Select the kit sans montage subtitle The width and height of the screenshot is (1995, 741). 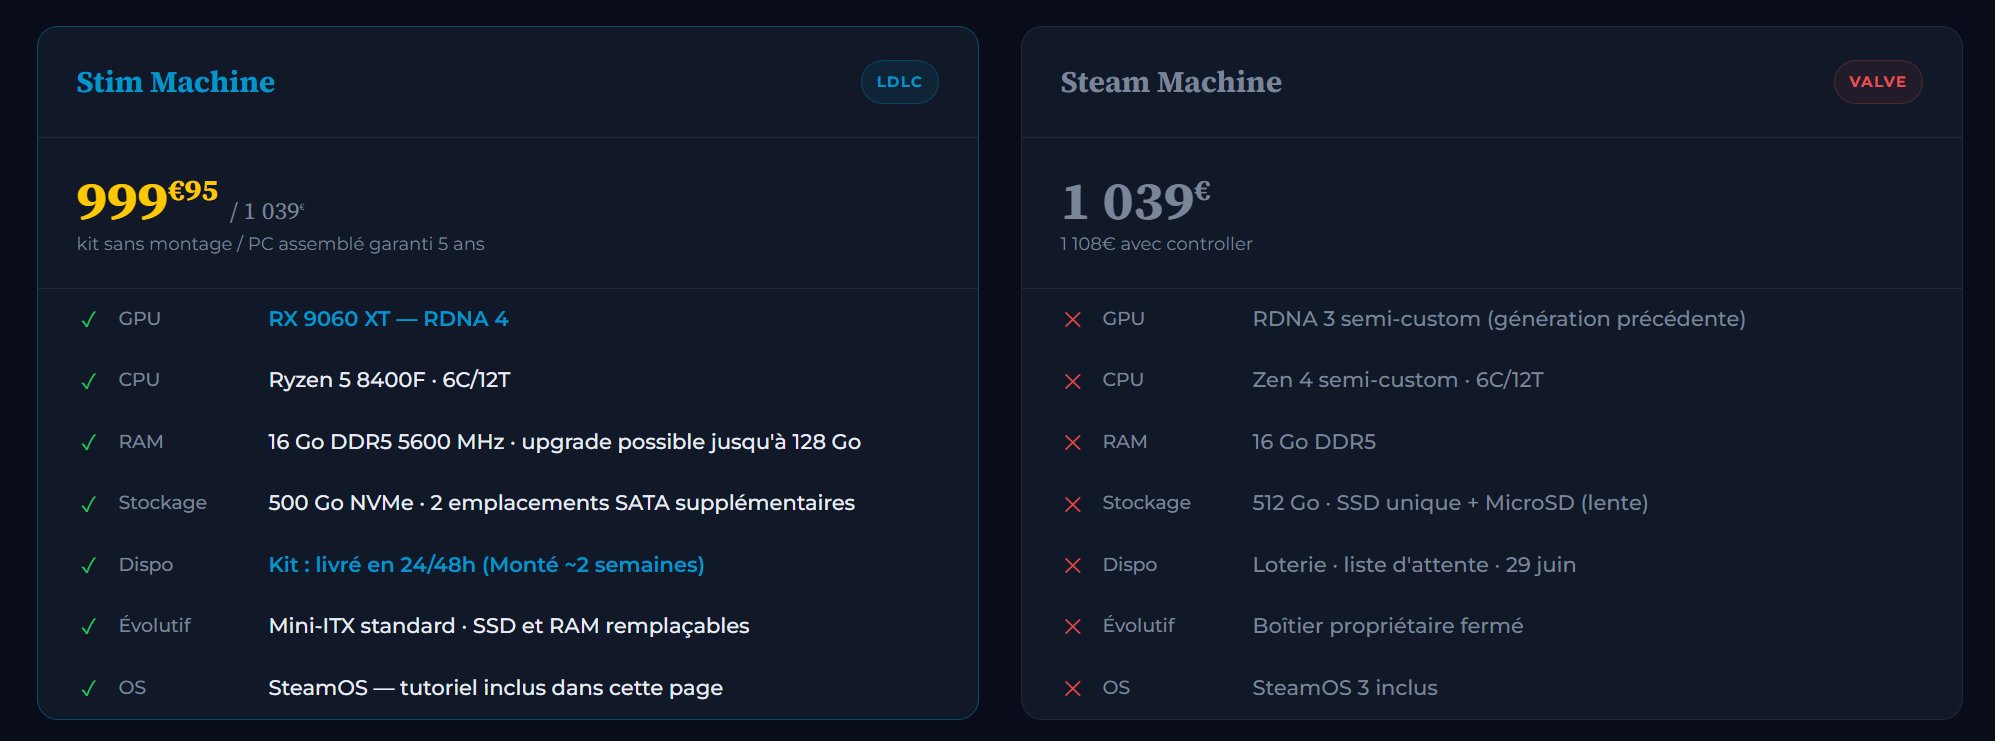coord(280,244)
